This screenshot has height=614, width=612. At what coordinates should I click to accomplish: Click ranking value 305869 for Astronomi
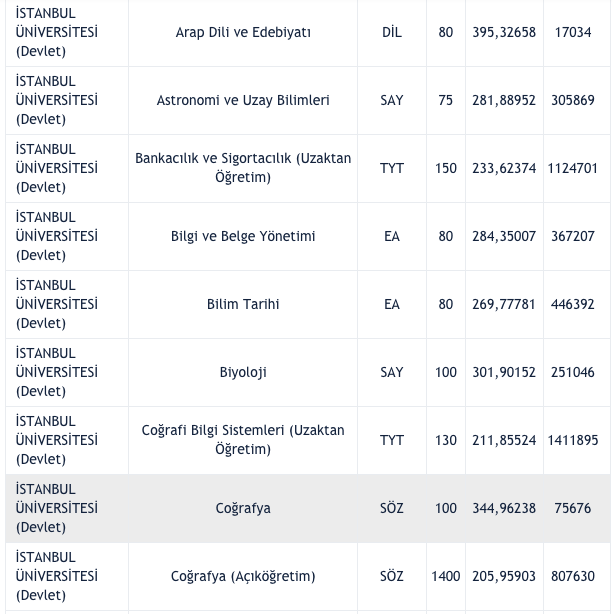coord(573,100)
